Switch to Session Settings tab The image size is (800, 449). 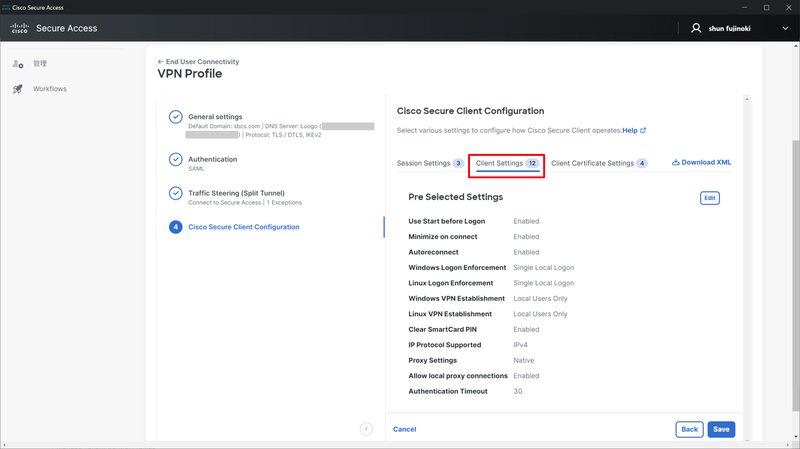tap(430, 163)
